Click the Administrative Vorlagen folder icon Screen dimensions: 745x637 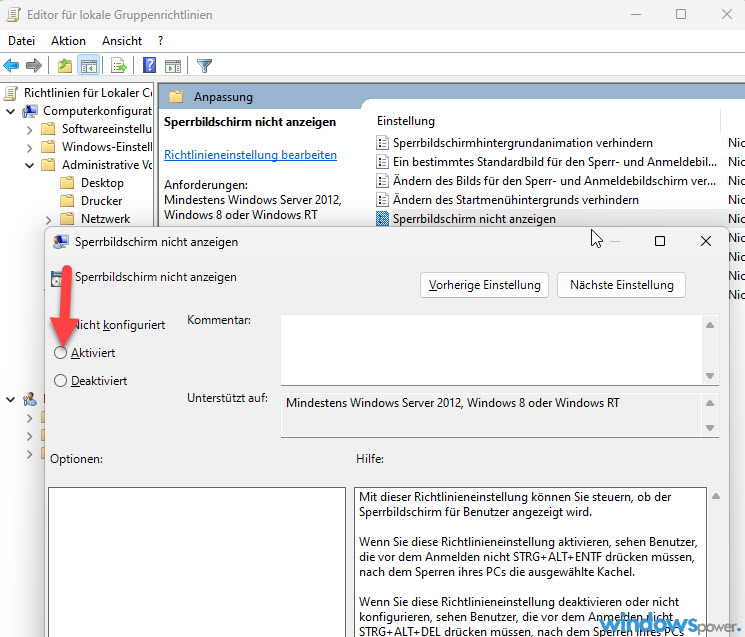[x=48, y=165]
